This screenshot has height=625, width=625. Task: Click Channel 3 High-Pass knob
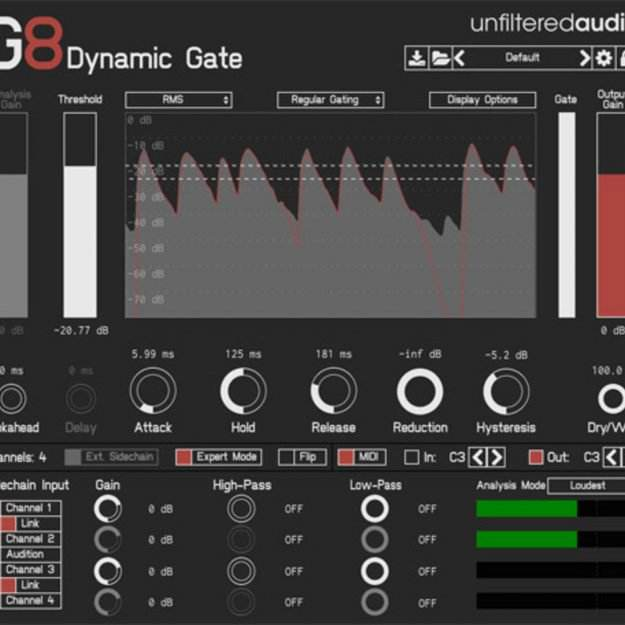click(x=241, y=571)
